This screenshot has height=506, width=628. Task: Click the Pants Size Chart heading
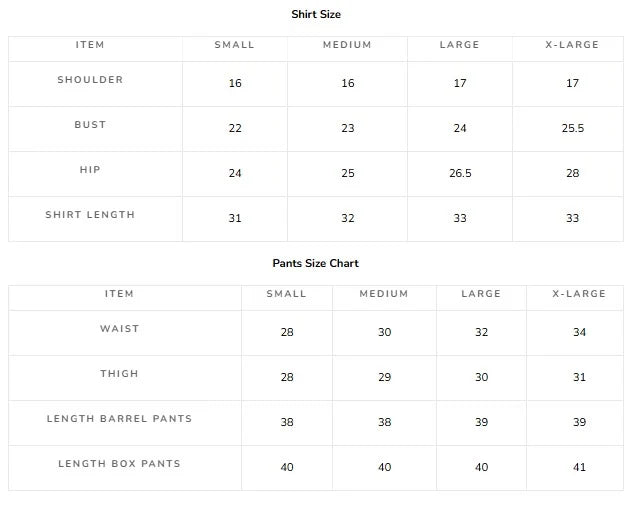[x=316, y=263]
